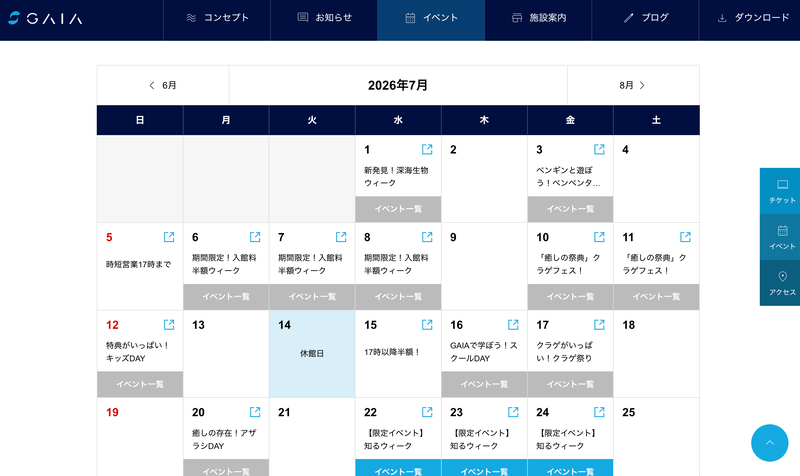Open external link icon for July 8
Screen dimensions: 800x476
pos(427,237)
